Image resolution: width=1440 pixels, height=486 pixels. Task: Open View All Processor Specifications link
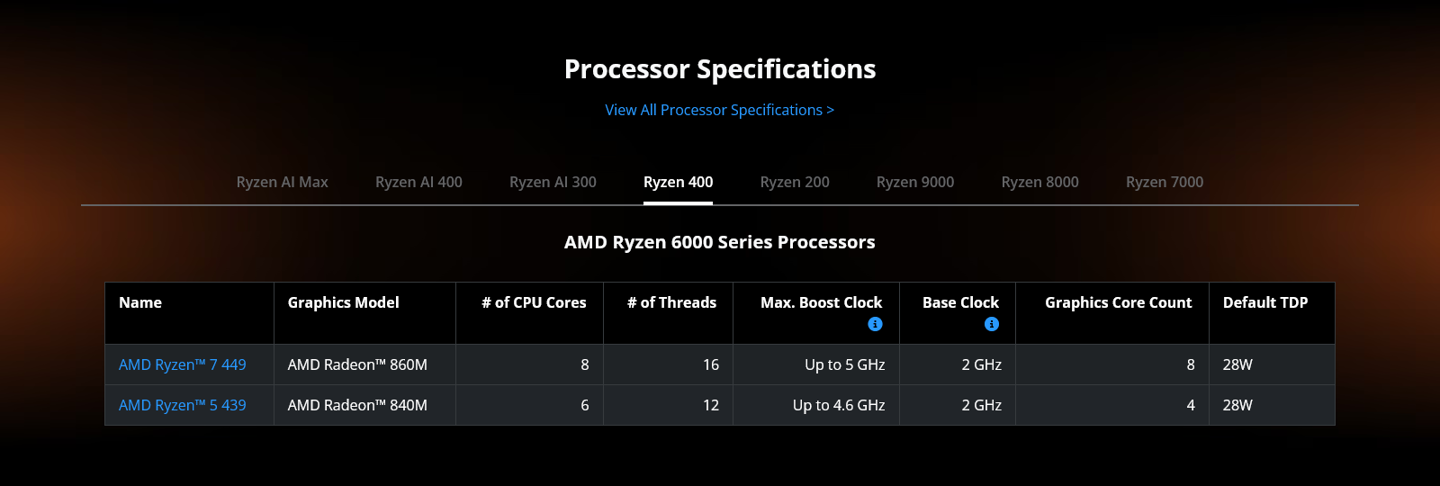coord(719,110)
